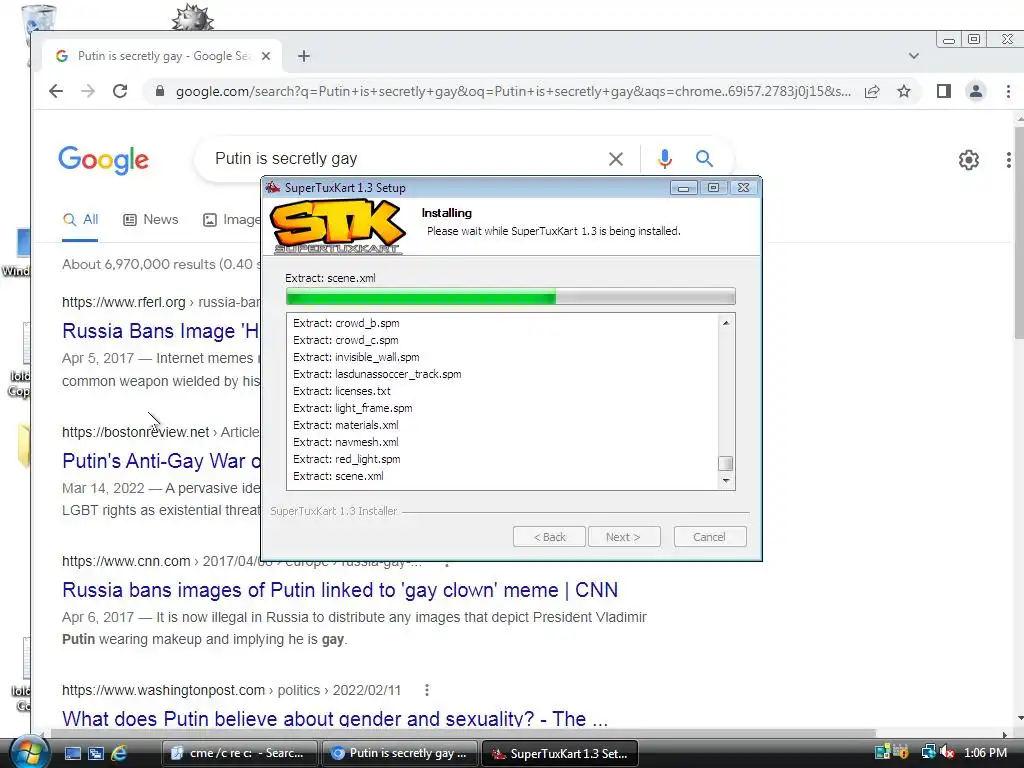This screenshot has width=1024, height=768.
Task: Switch to Chrome taskbar button
Action: pyautogui.click(x=400, y=753)
